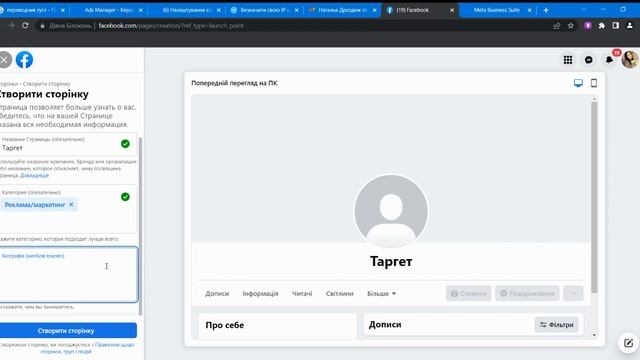
Task: Switch to the Ads Manager tab
Action: pyautogui.click(x=108, y=10)
